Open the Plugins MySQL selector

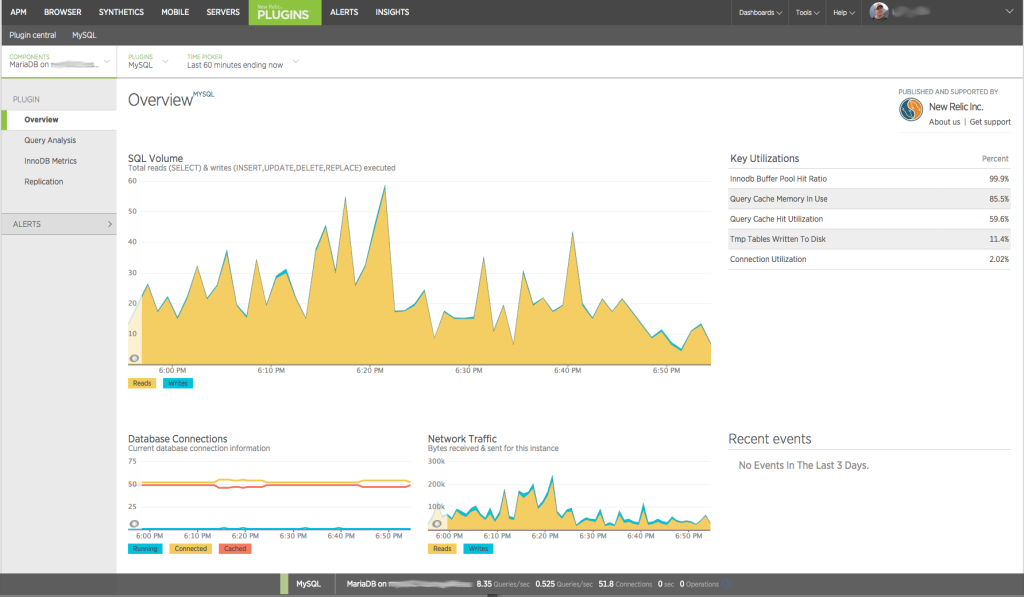148,61
